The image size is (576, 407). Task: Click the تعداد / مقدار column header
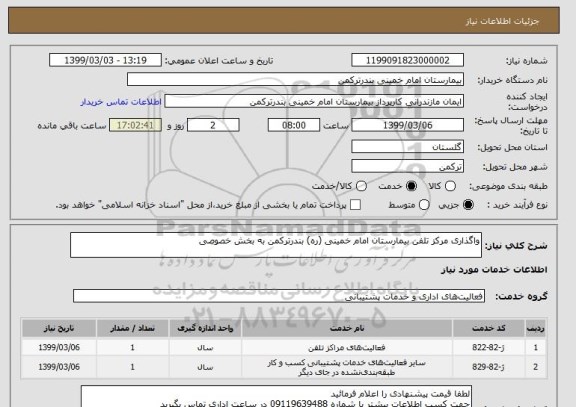pos(133,328)
